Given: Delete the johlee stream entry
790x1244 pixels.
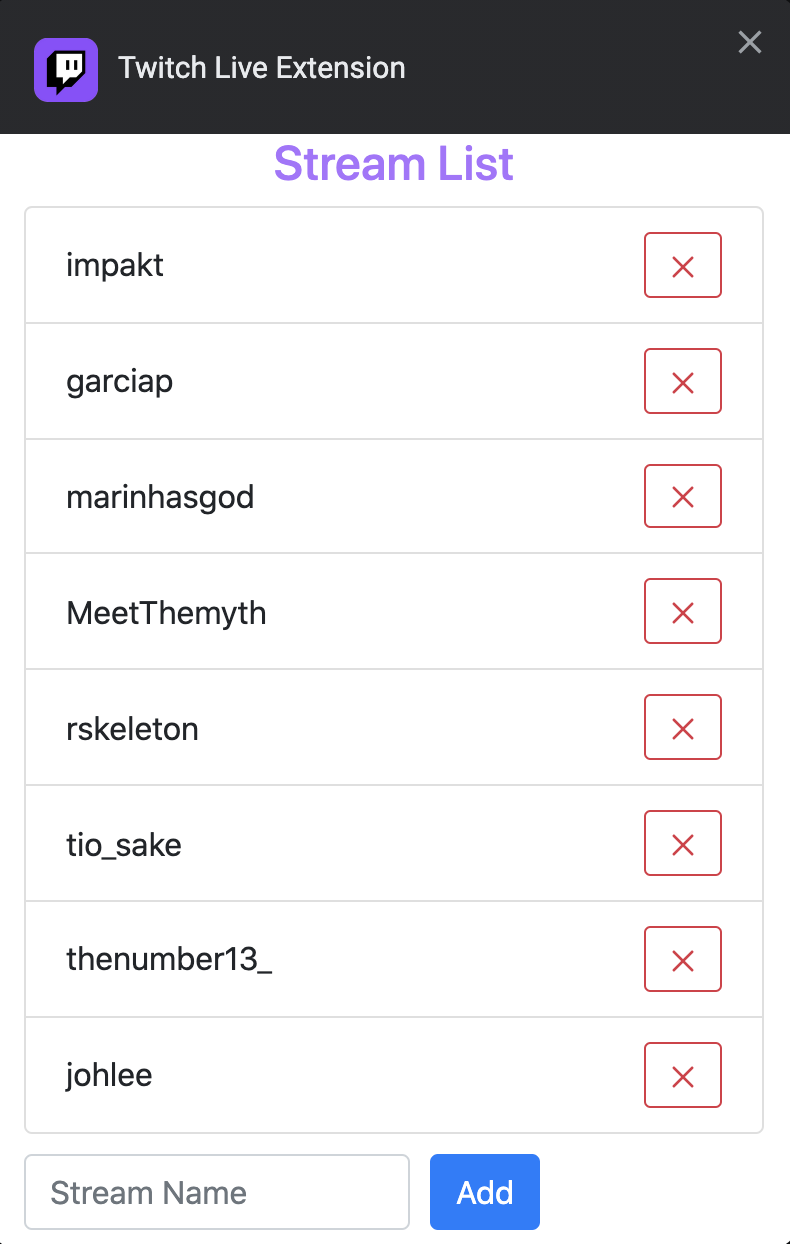Looking at the screenshot, I should [682, 1076].
